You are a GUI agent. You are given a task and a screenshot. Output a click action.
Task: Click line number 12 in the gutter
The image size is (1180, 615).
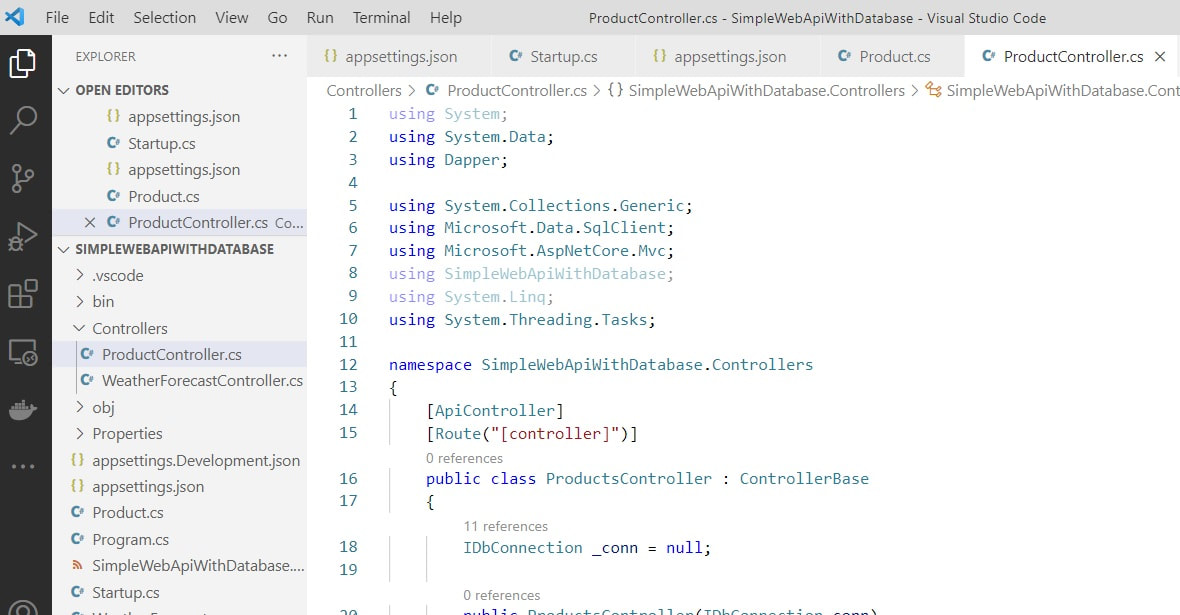[x=348, y=365]
